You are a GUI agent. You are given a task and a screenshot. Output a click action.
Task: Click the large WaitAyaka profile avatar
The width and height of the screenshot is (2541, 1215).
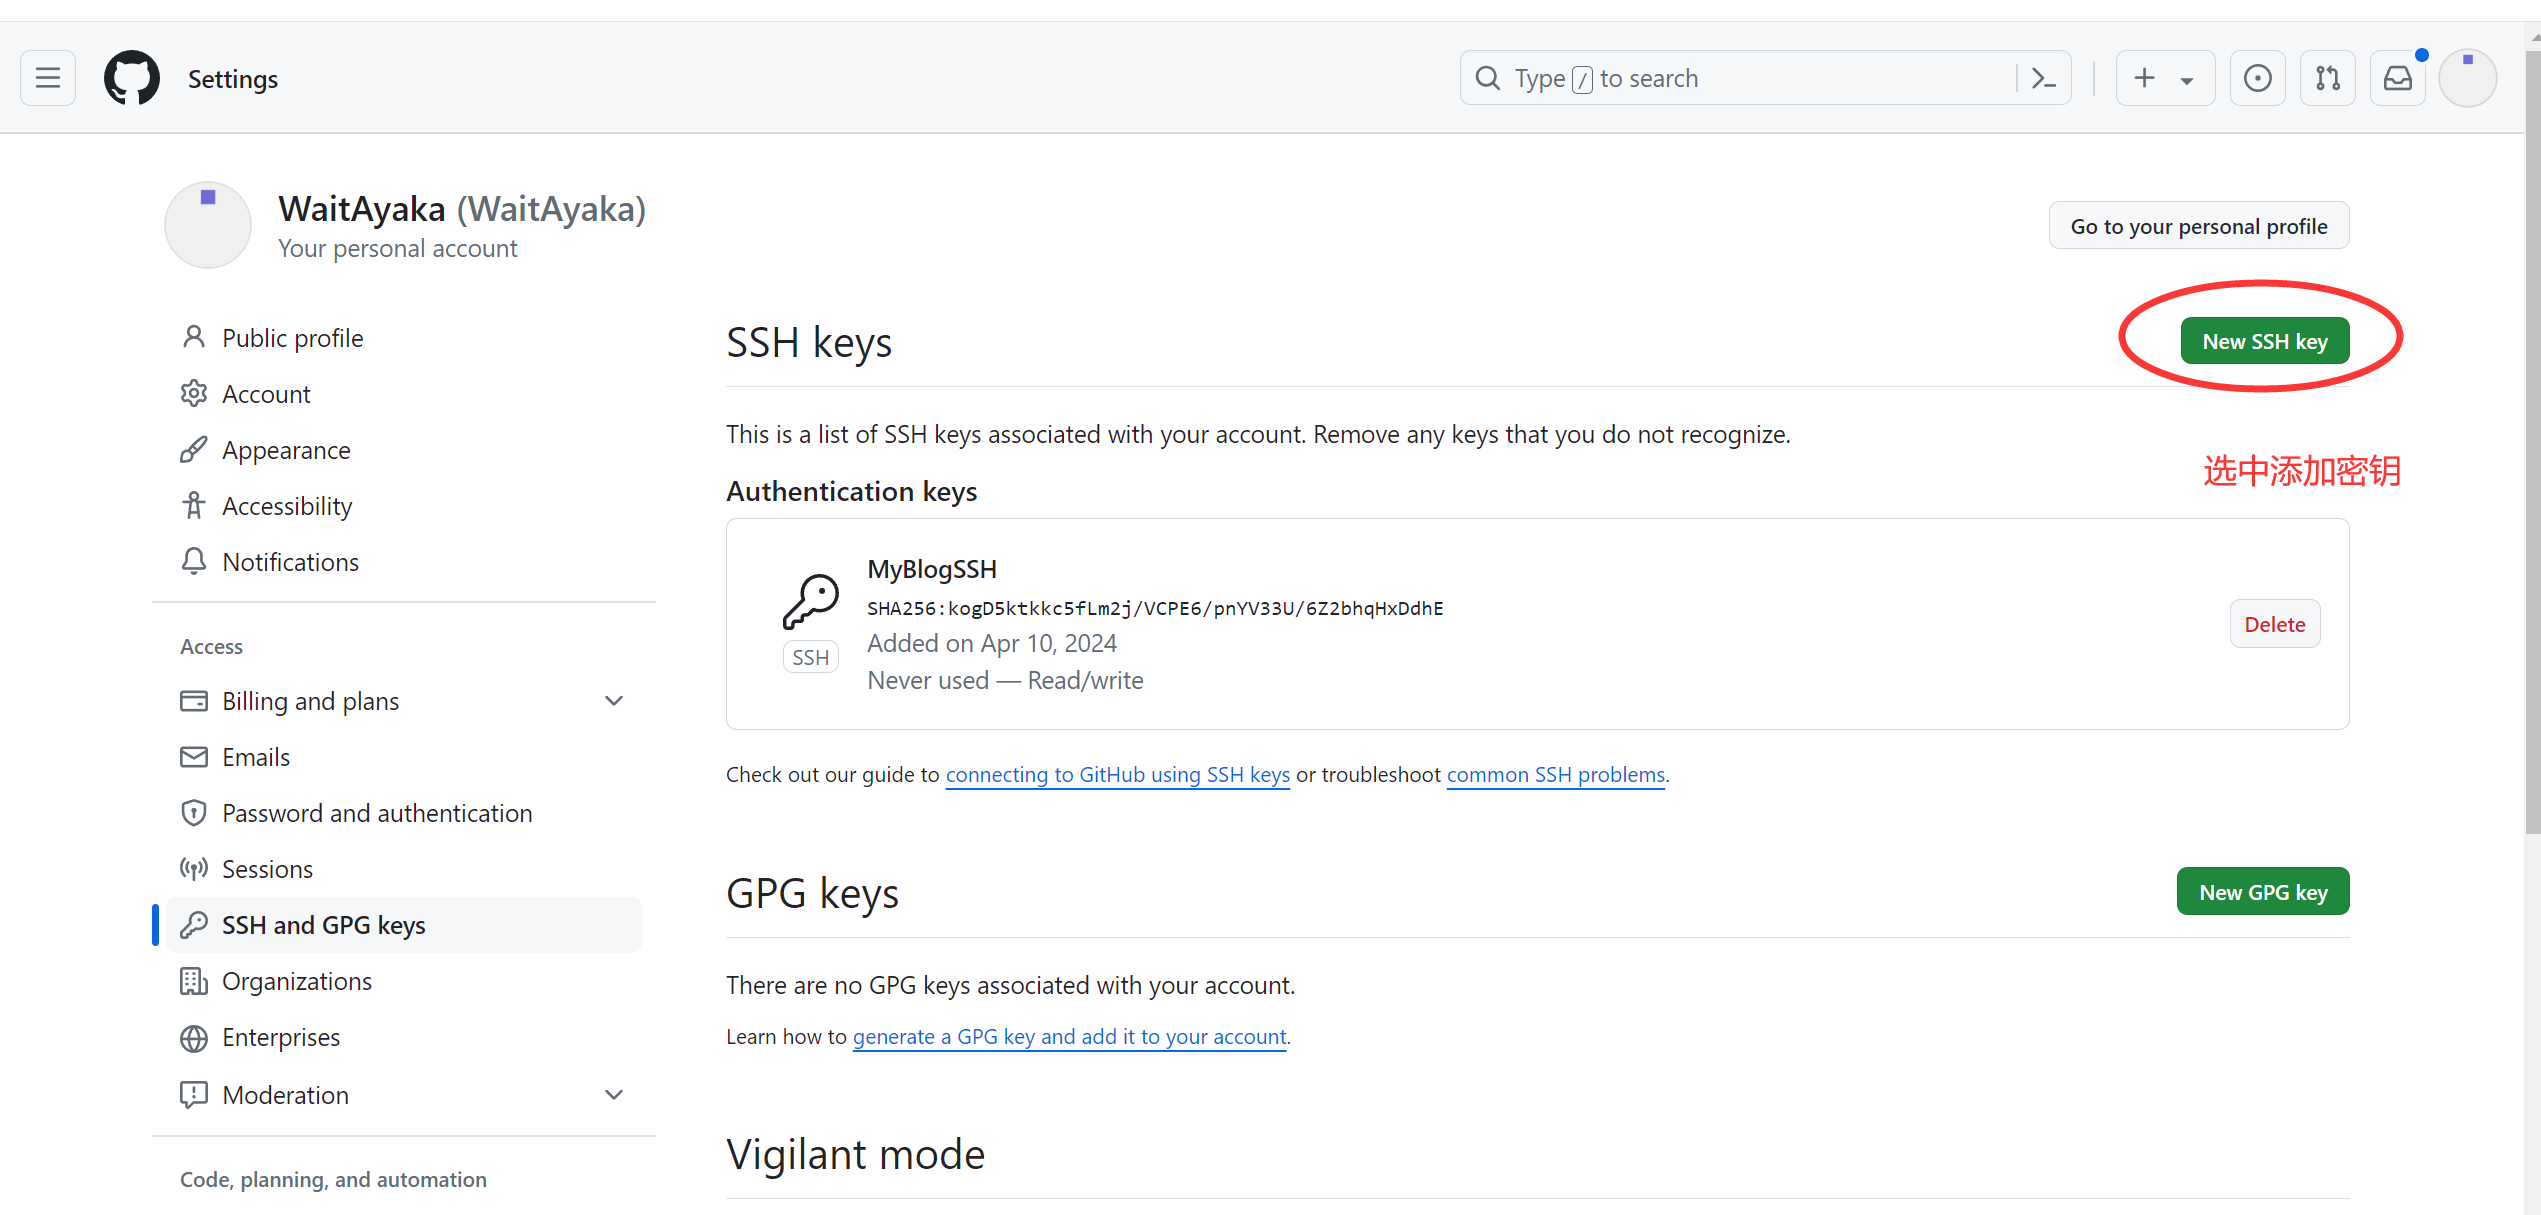pos(208,225)
